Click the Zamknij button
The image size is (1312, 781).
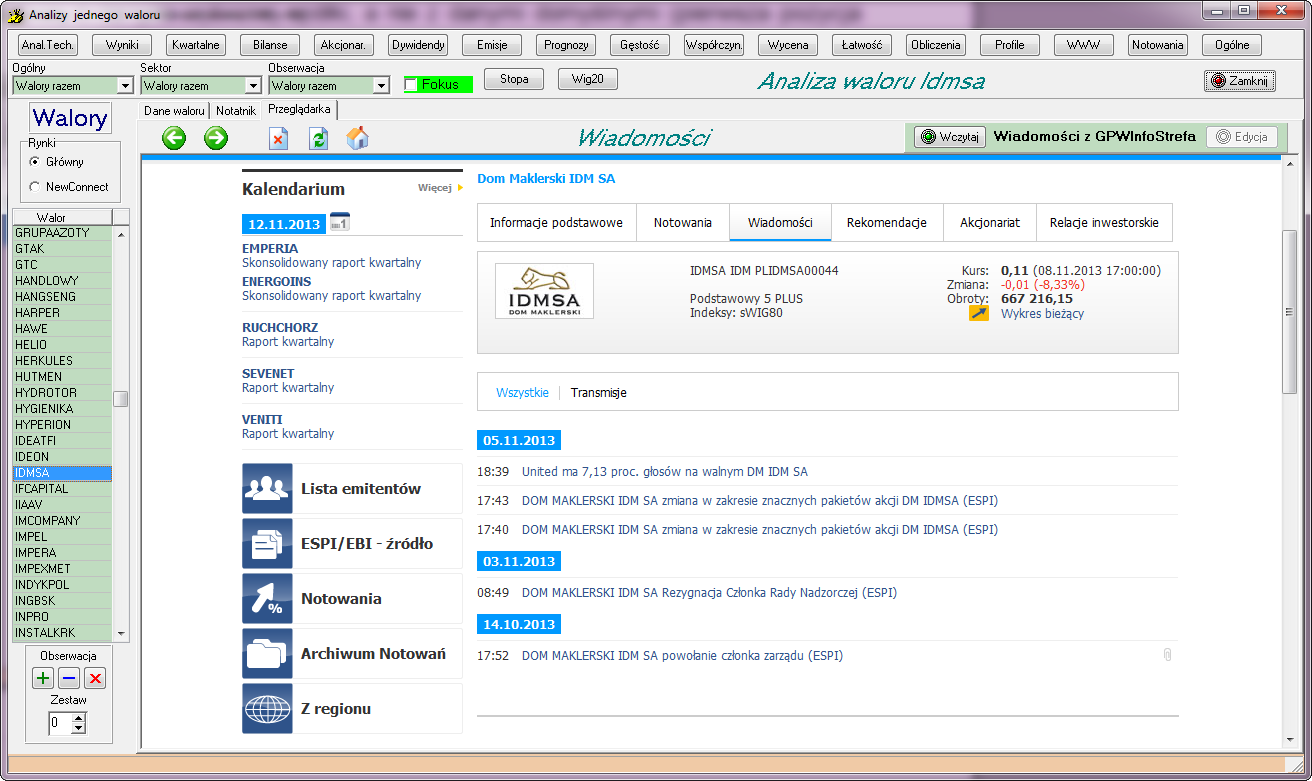tap(1240, 81)
